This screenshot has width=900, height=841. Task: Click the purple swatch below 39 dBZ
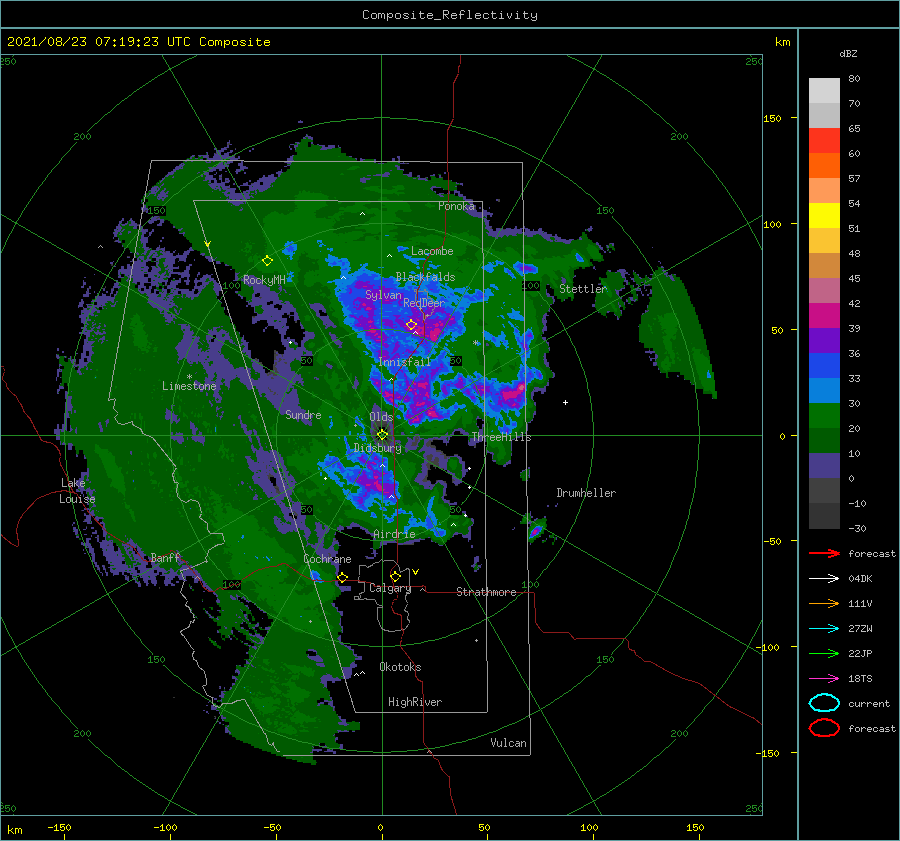[824, 340]
